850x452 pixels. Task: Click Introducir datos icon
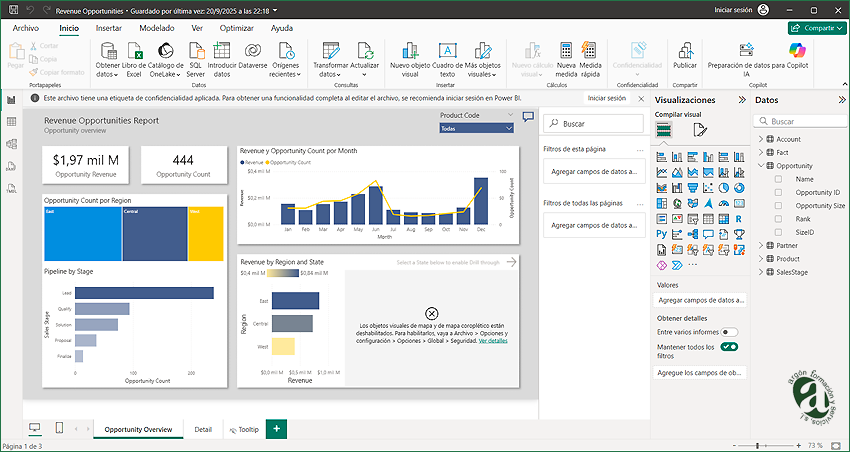pos(222,60)
